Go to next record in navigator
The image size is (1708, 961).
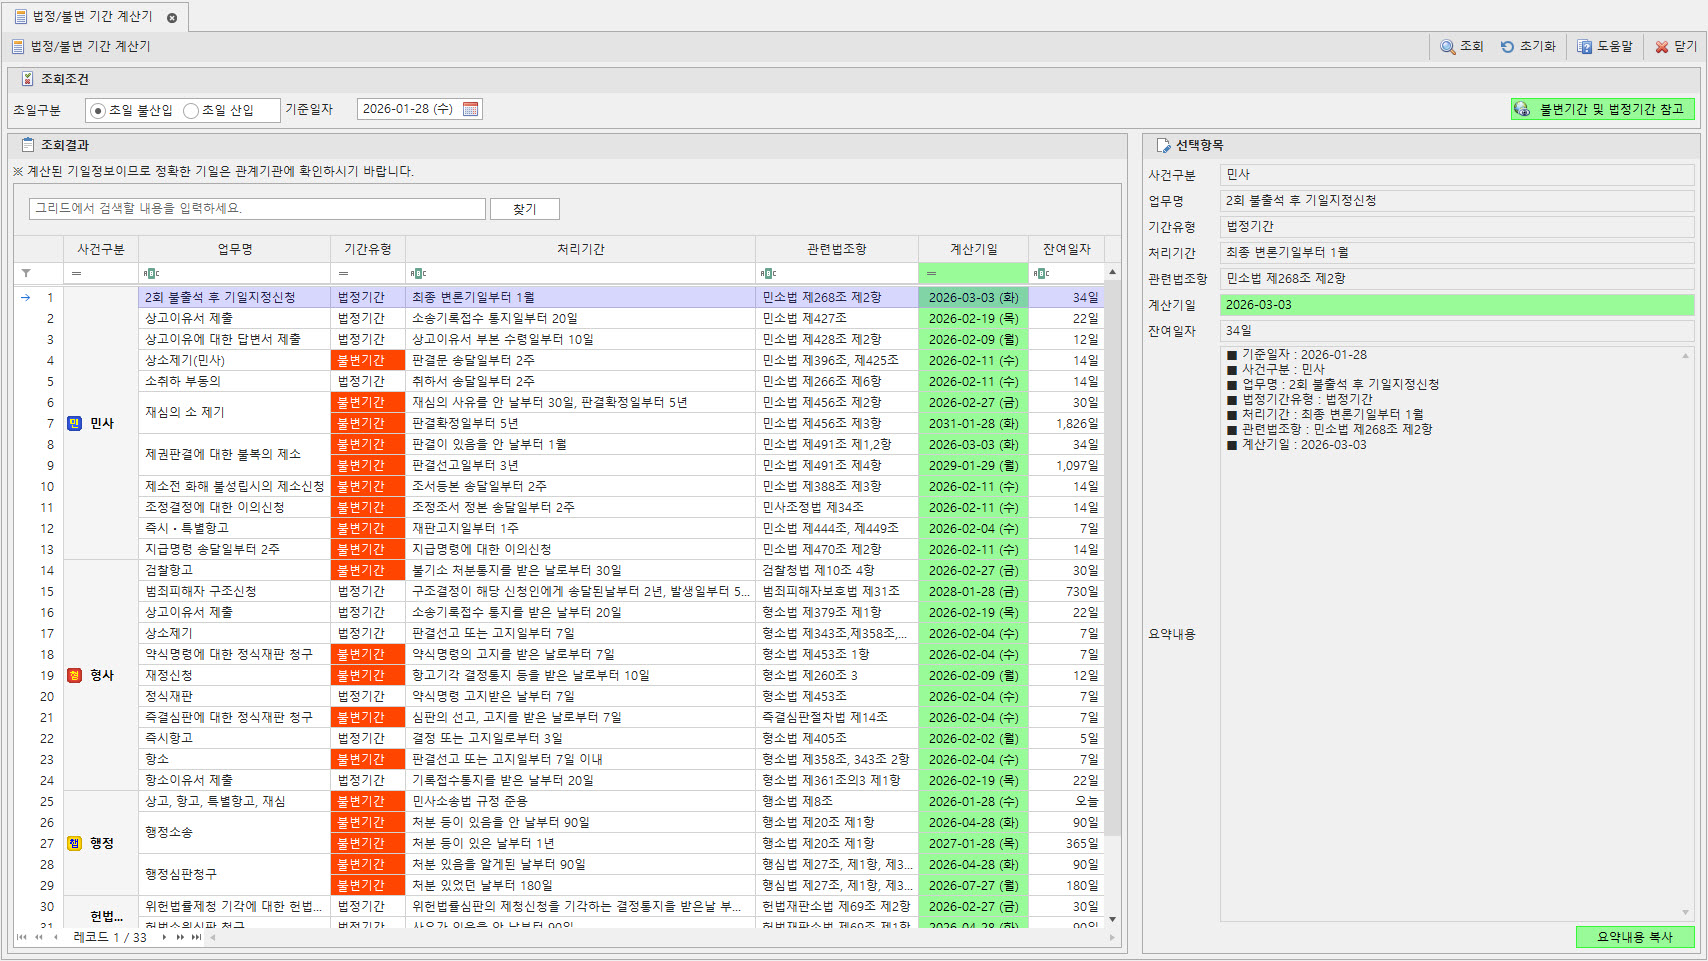pyautogui.click(x=164, y=937)
